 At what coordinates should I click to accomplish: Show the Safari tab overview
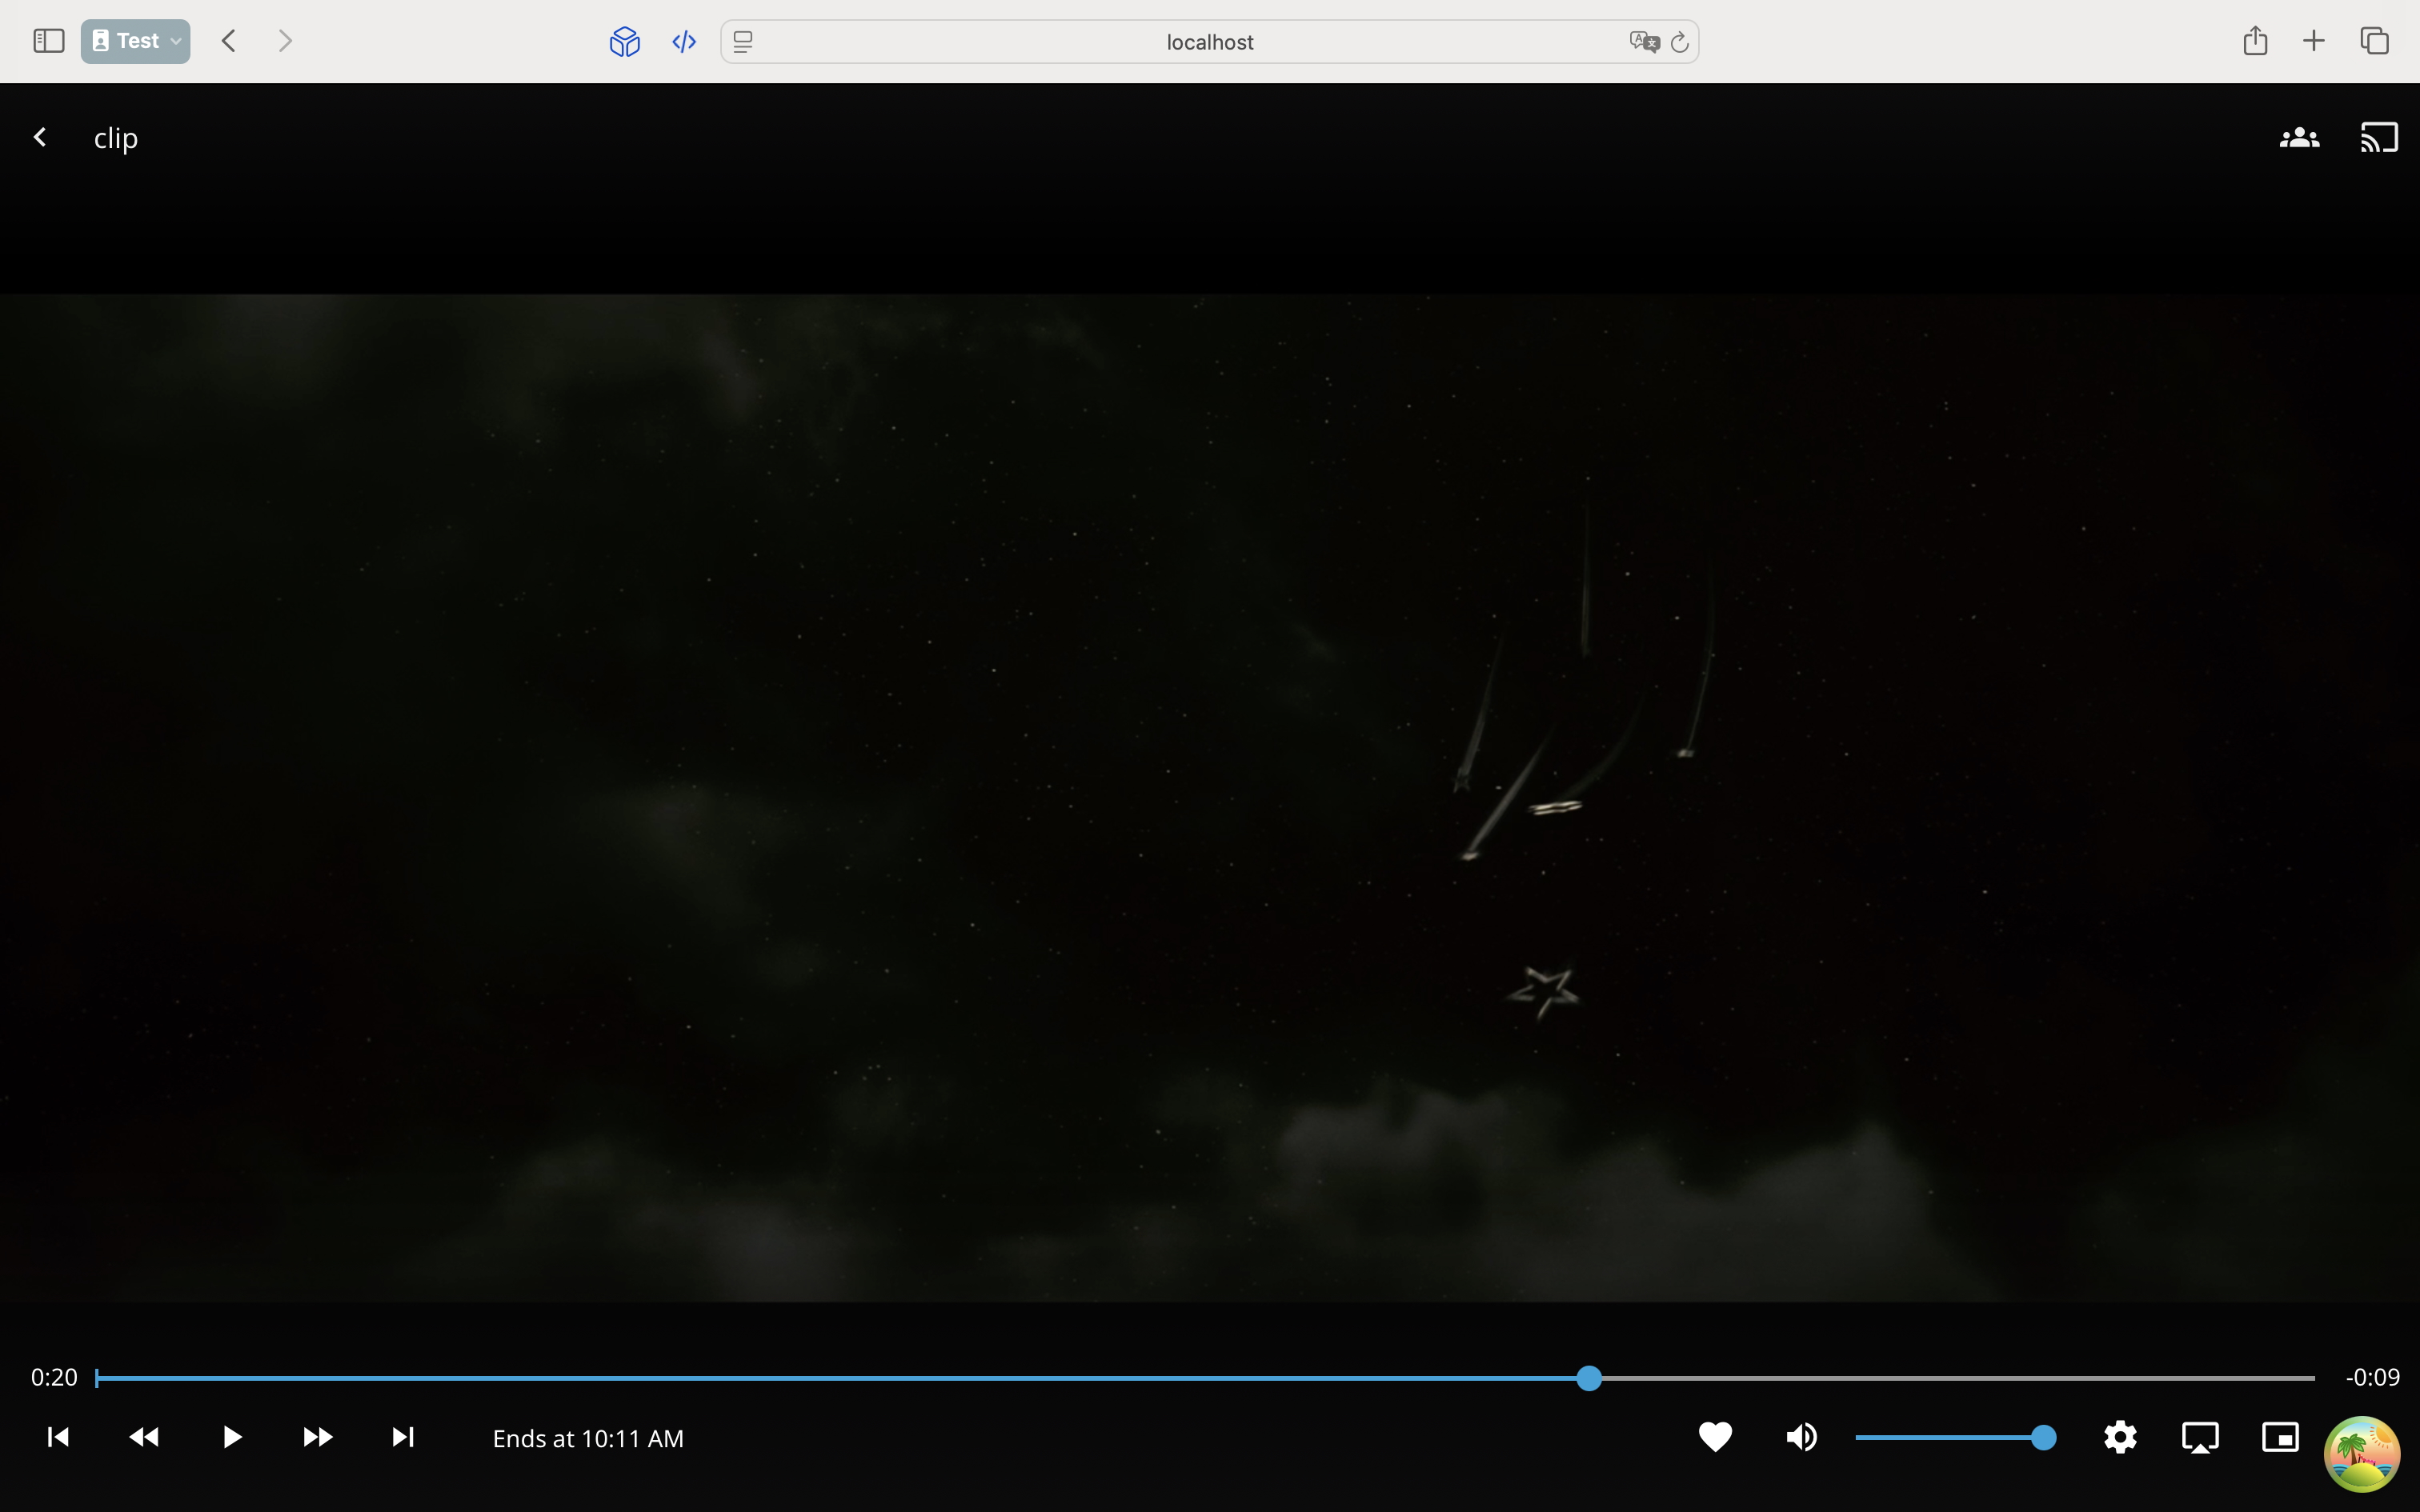click(2374, 41)
